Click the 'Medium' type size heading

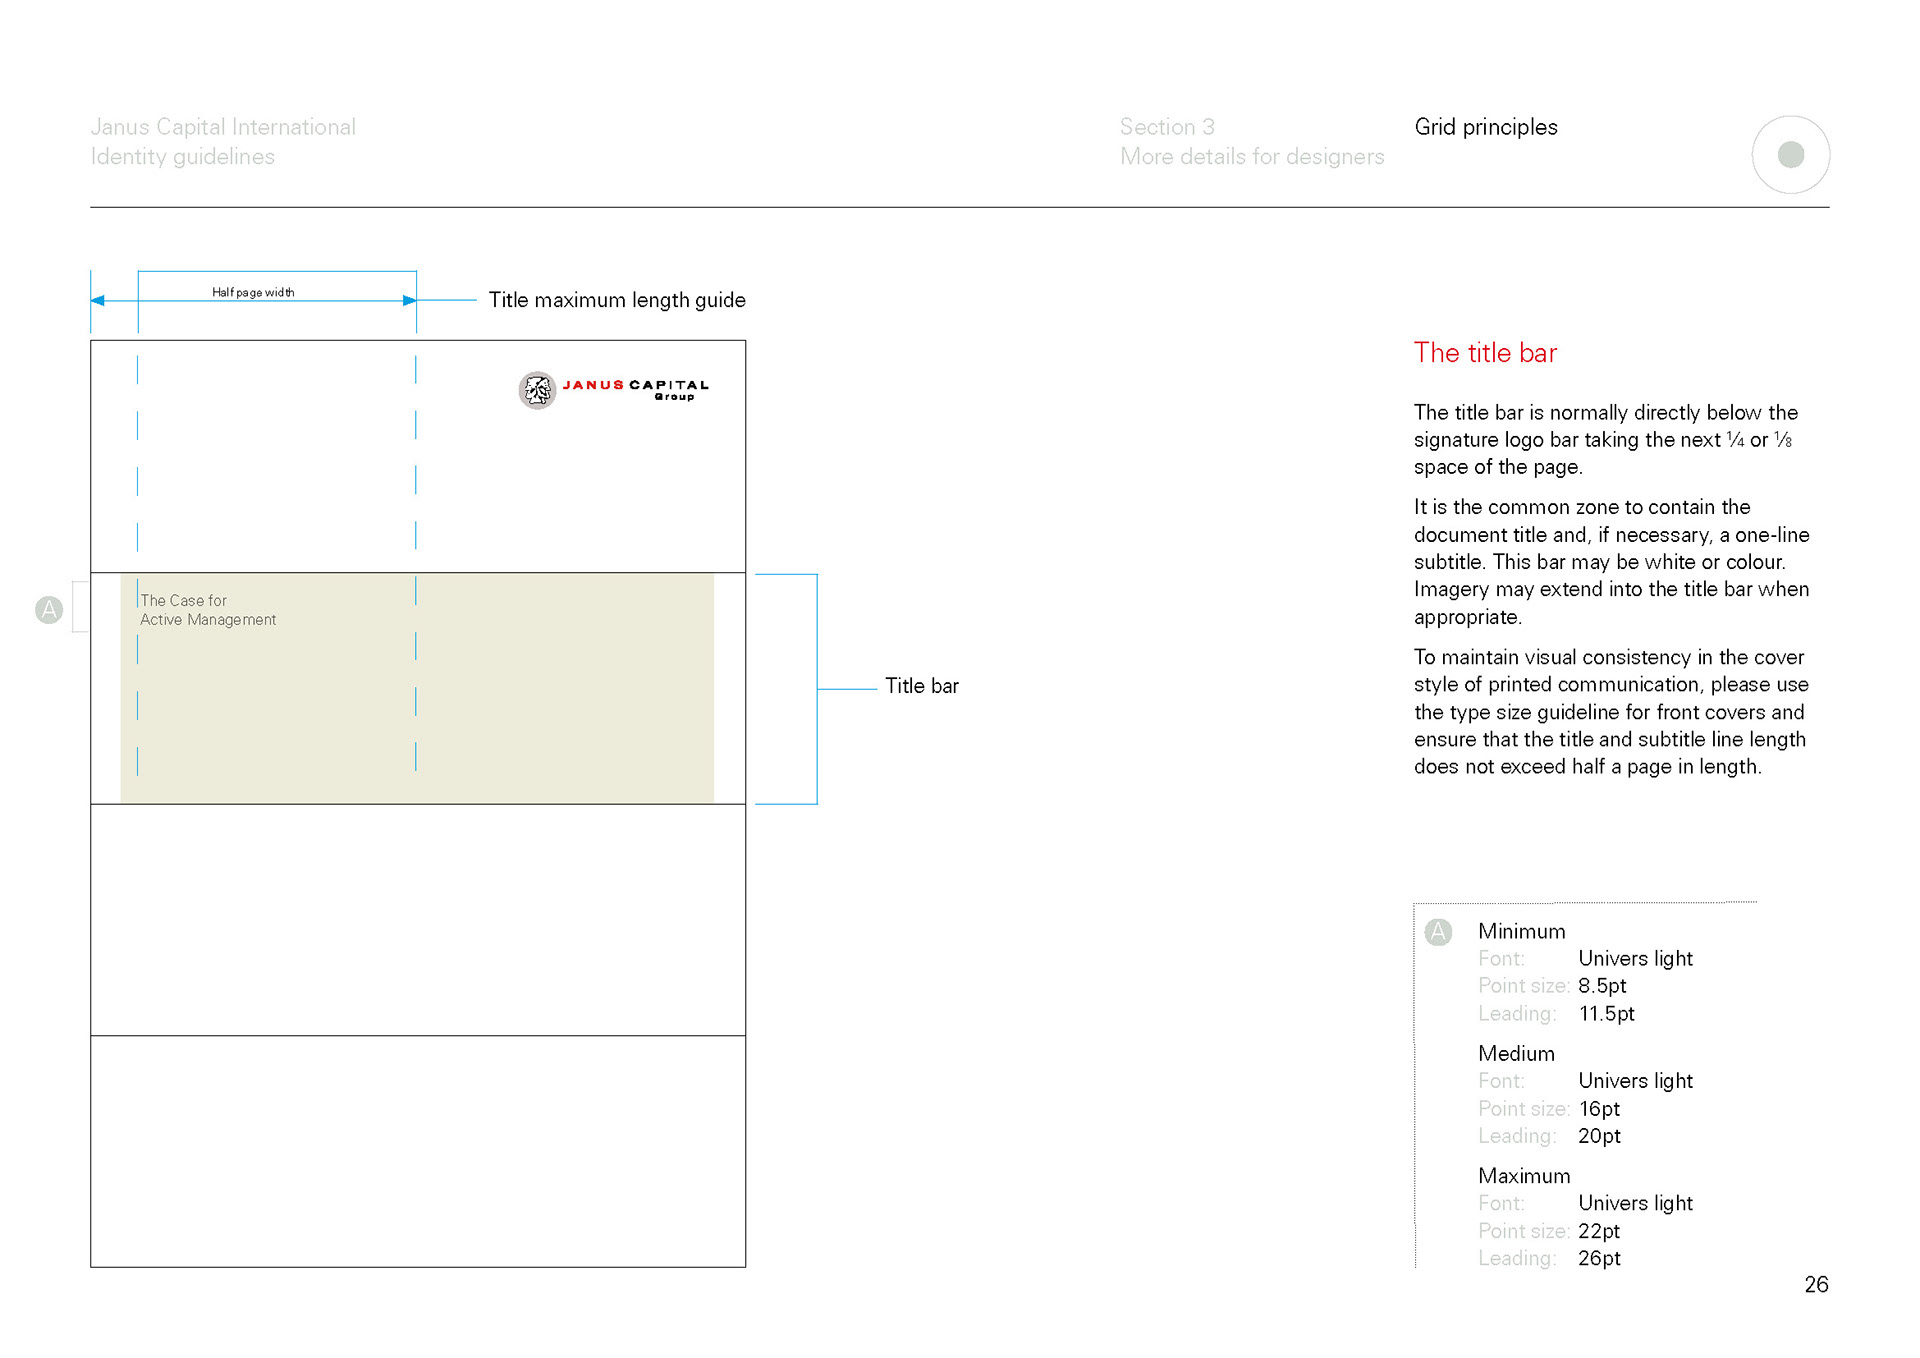coord(1515,1054)
